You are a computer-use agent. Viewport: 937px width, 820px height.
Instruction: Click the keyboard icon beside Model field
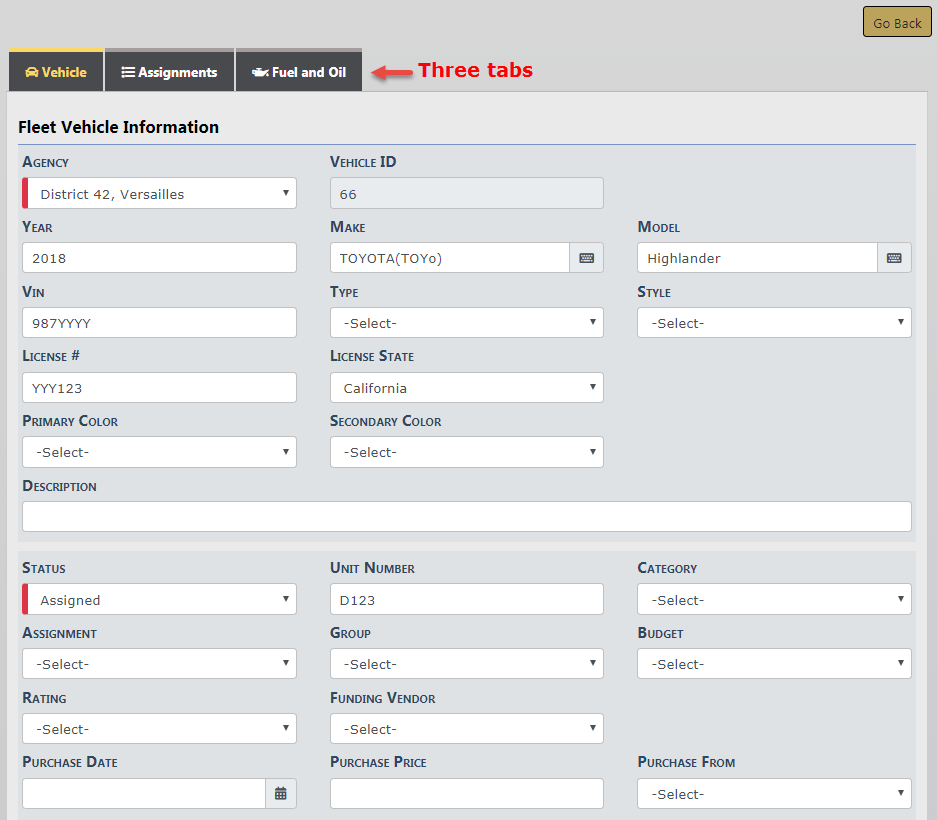tap(894, 258)
